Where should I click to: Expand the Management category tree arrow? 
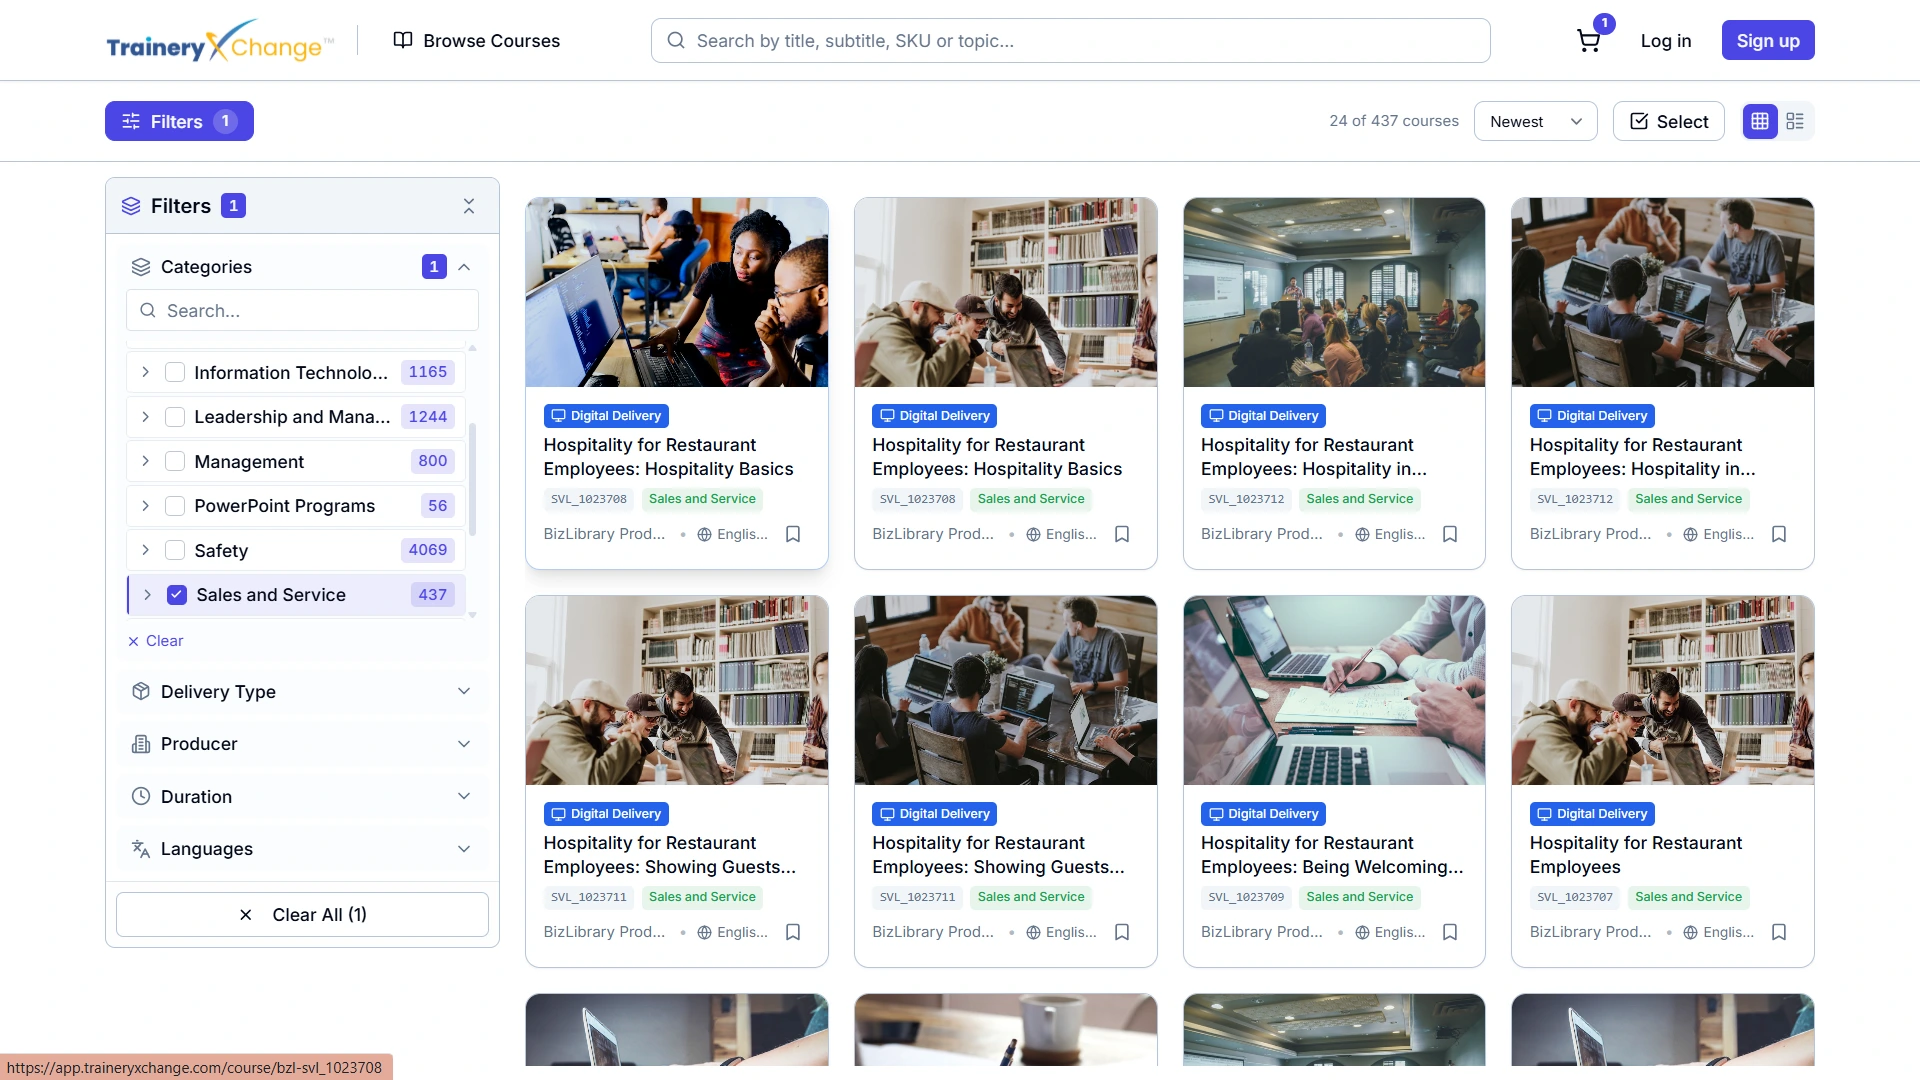pos(146,462)
